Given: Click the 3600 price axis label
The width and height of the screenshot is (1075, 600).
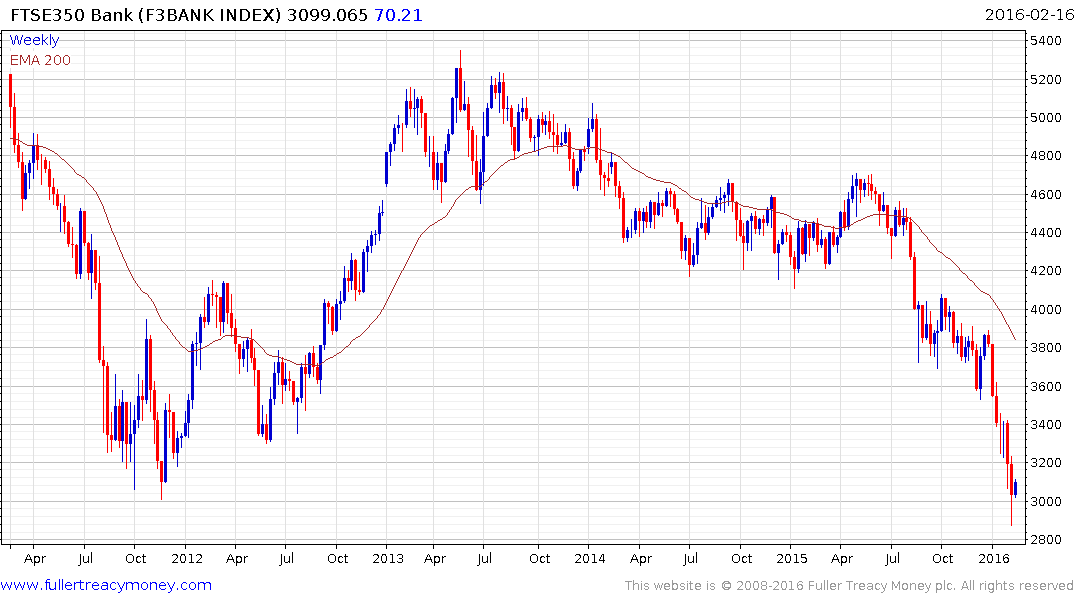Looking at the screenshot, I should [1046, 387].
